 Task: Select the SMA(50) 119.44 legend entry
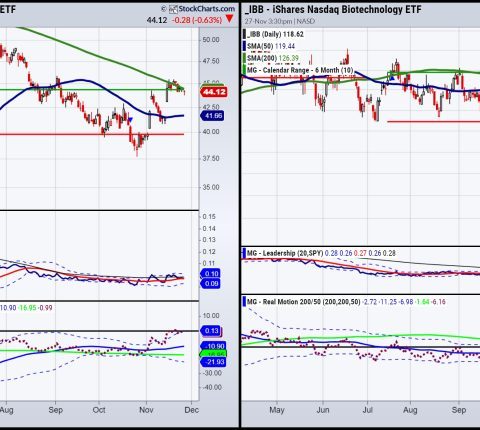pyautogui.click(x=271, y=46)
